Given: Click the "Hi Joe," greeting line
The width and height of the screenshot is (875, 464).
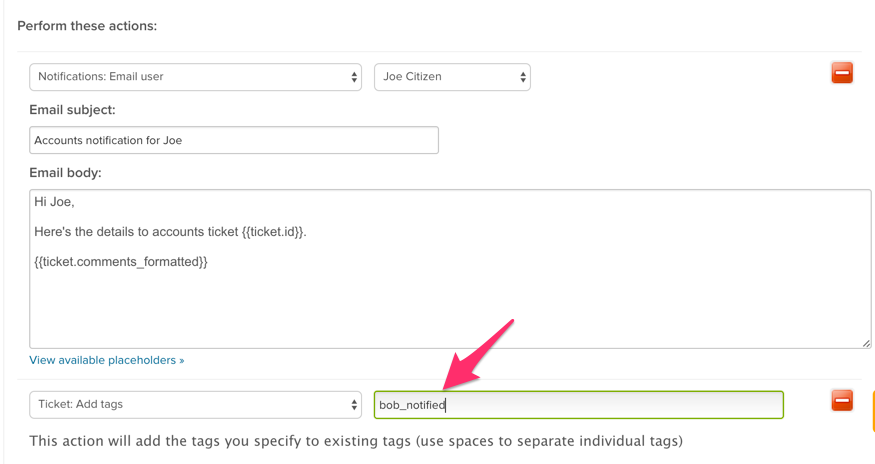Looking at the screenshot, I should pyautogui.click(x=54, y=202).
